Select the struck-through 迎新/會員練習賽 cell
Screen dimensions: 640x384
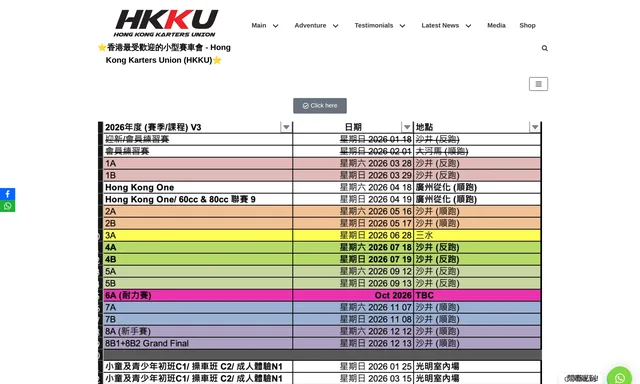(x=198, y=139)
